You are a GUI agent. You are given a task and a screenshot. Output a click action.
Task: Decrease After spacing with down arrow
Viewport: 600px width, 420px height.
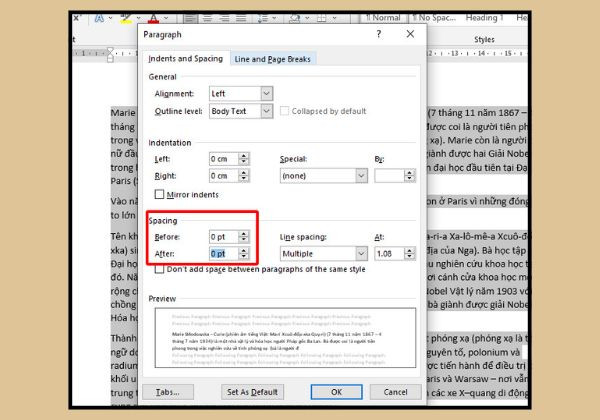coord(244,256)
